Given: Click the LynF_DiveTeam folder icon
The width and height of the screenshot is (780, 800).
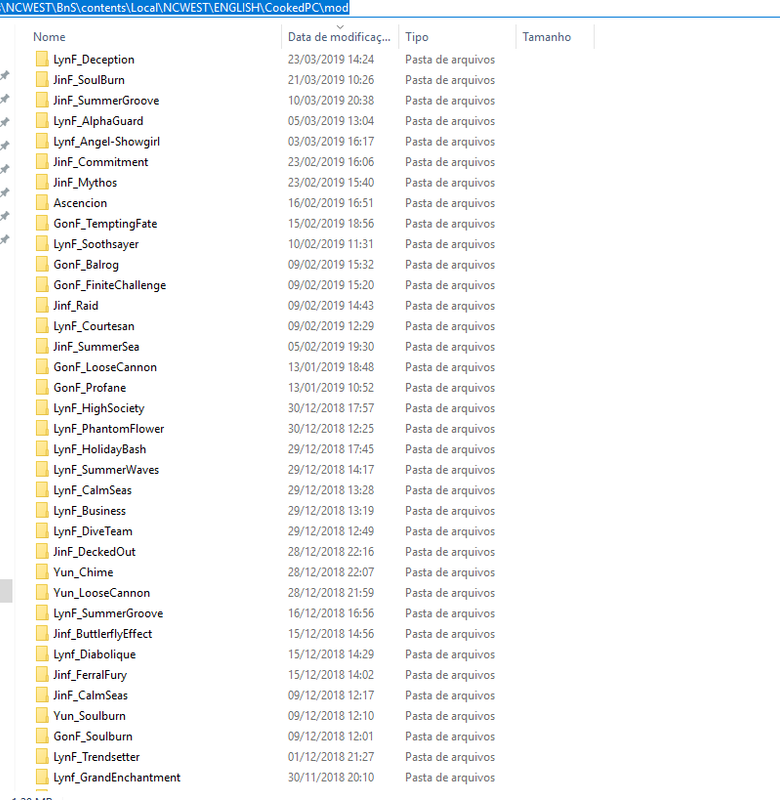Looking at the screenshot, I should point(42,531).
